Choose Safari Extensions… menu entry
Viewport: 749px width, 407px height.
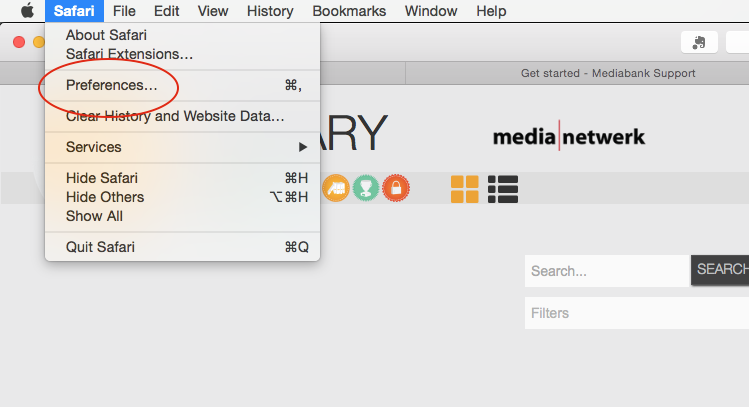coord(182,54)
